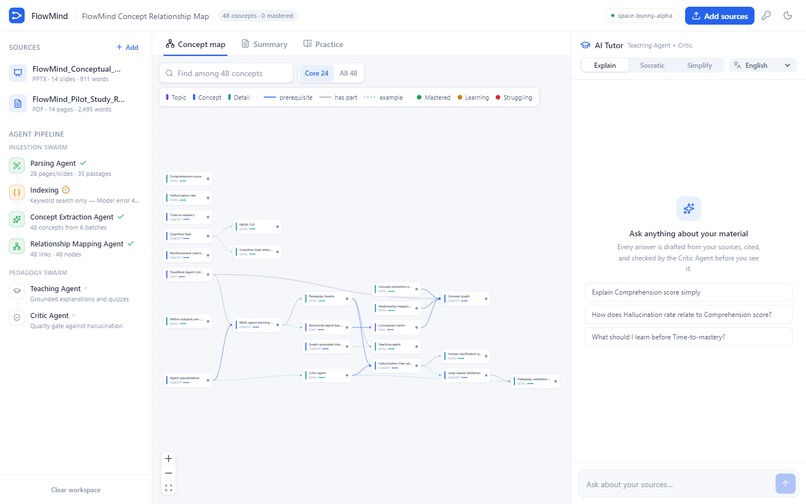Click Clear workspace

pos(76,490)
